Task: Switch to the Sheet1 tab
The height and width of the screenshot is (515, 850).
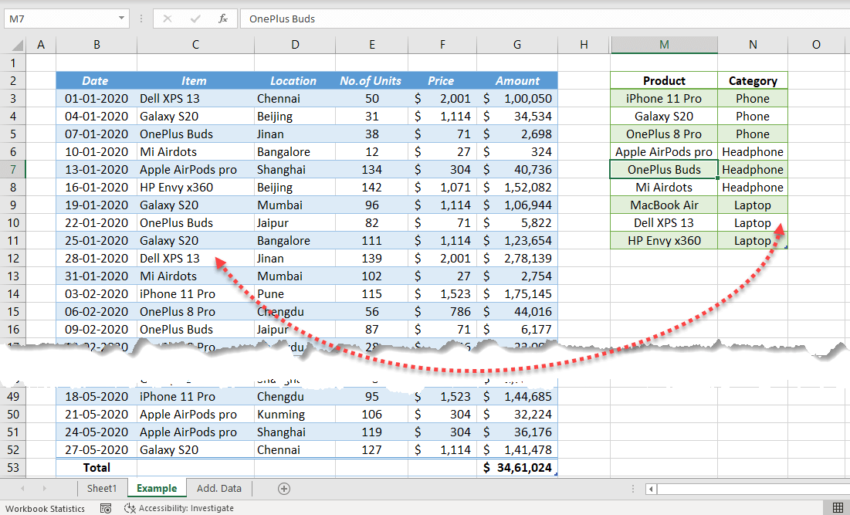Action: (x=102, y=488)
